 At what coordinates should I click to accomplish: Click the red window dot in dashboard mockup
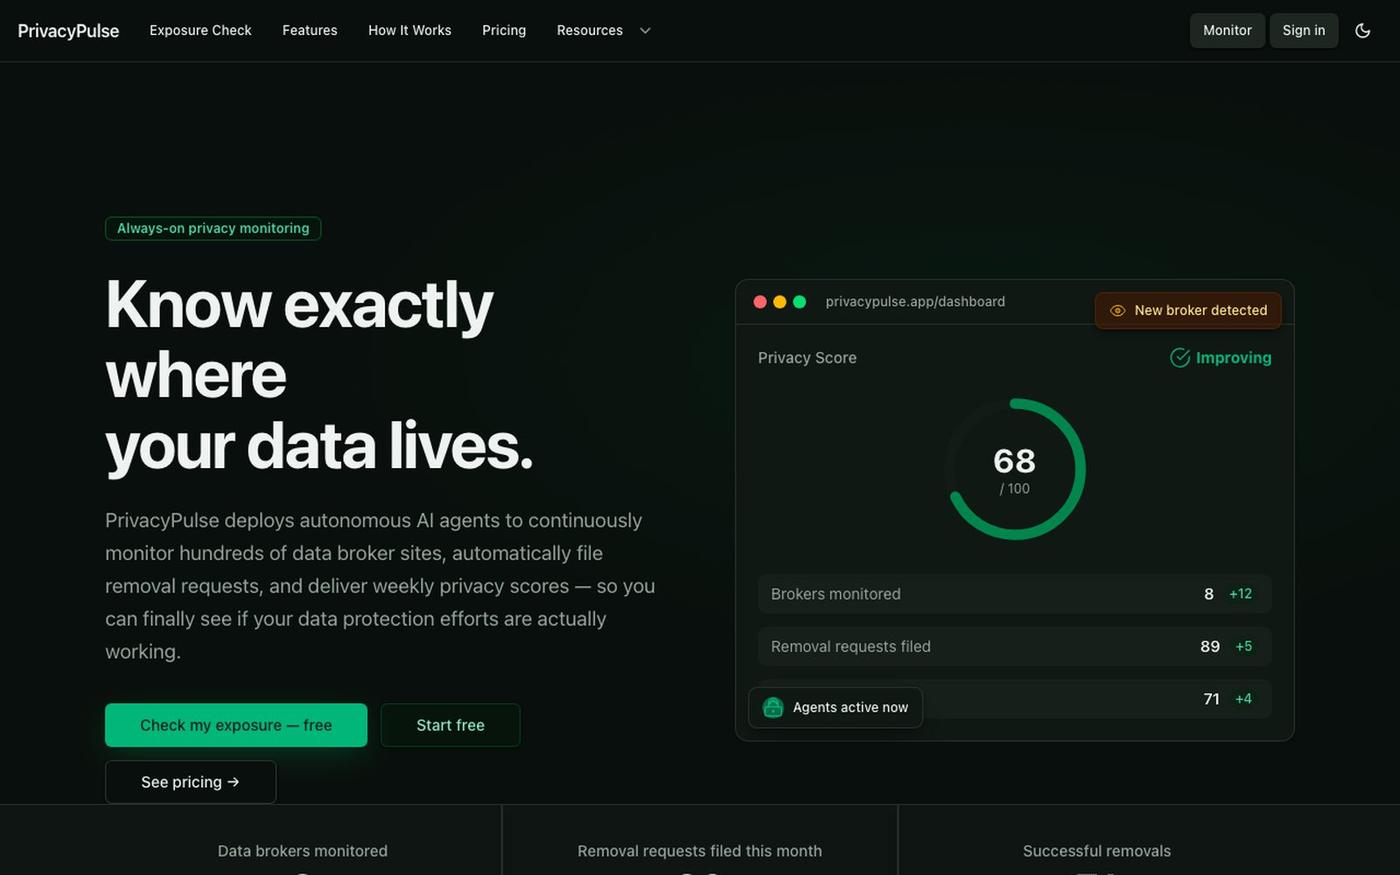pos(760,302)
